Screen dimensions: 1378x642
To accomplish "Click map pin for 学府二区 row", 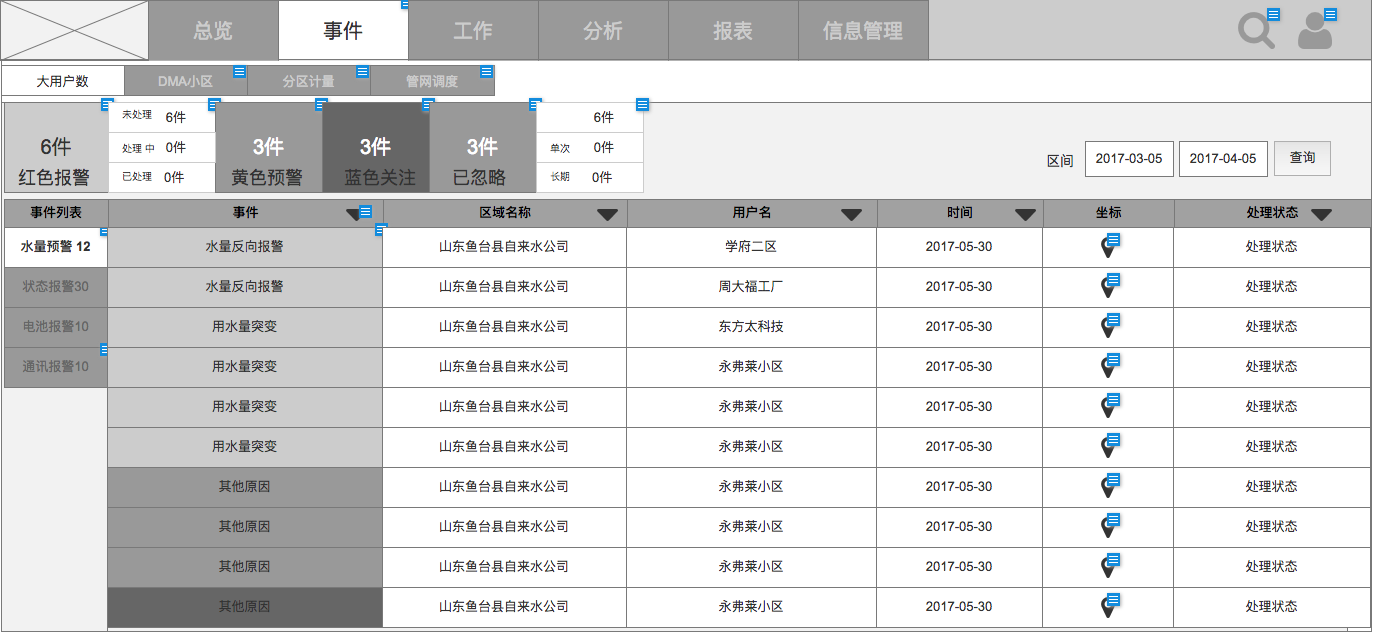I will pyautogui.click(x=1107, y=247).
